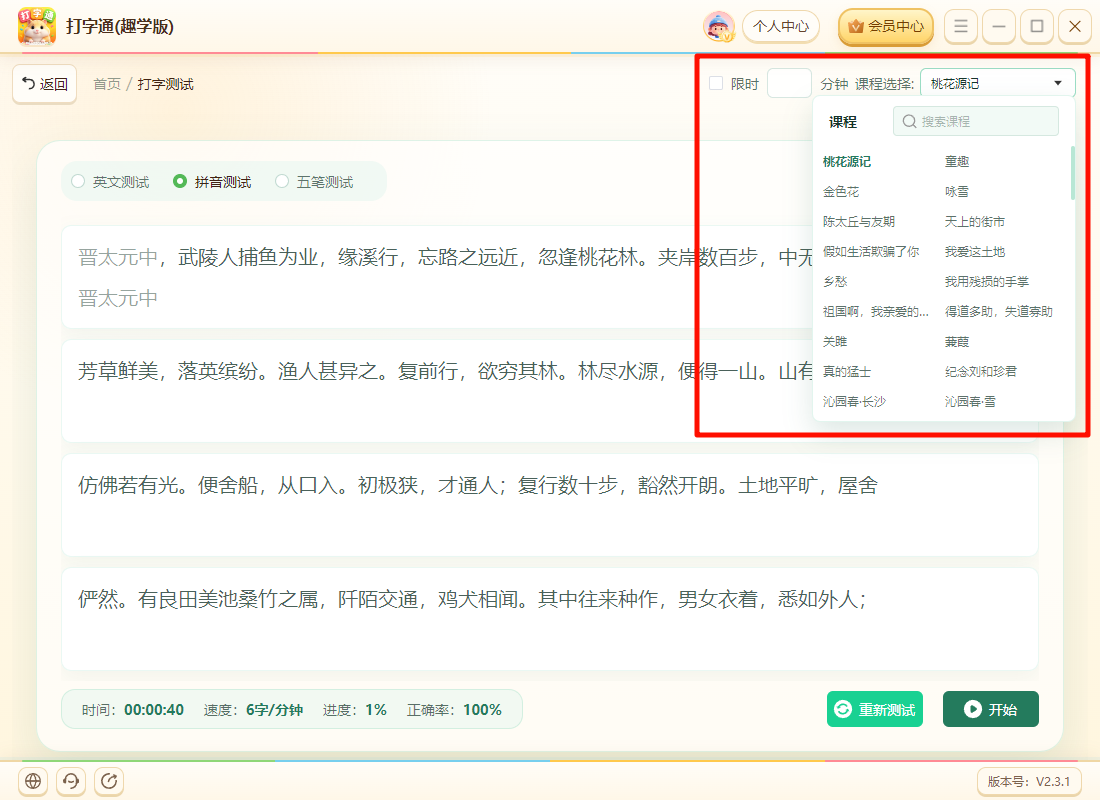1100x800 pixels.
Task: Collapse the 课程选择 dropdown showing 桃花源记
Action: (x=997, y=84)
